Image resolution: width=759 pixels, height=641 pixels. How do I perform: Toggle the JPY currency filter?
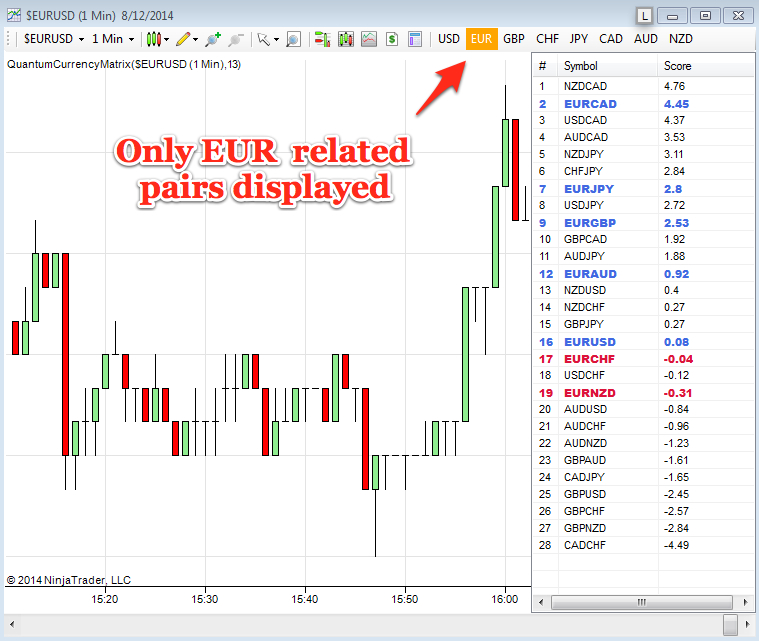tap(578, 39)
